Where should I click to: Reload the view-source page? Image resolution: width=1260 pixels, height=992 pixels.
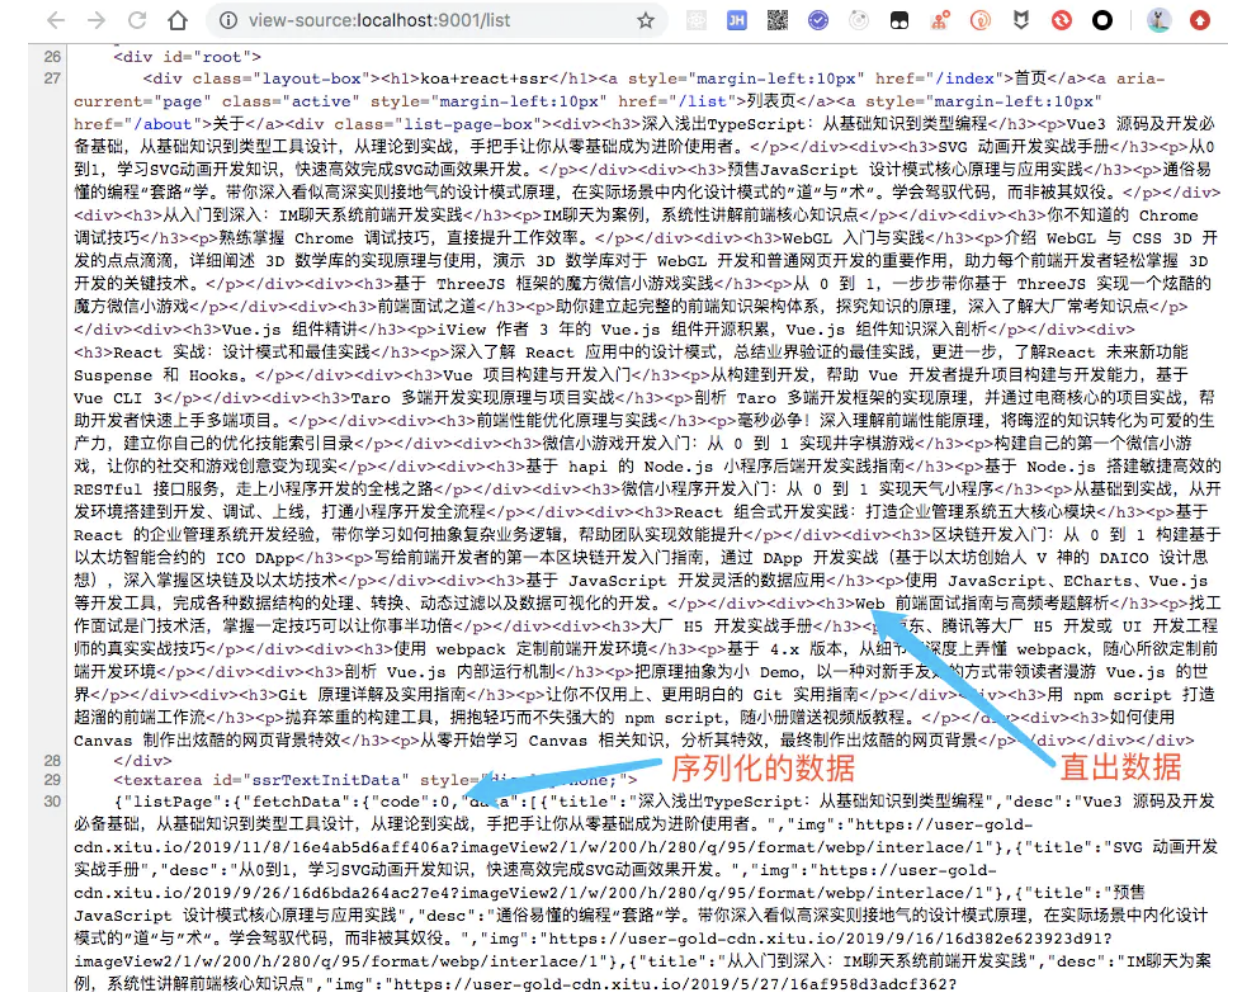point(137,20)
